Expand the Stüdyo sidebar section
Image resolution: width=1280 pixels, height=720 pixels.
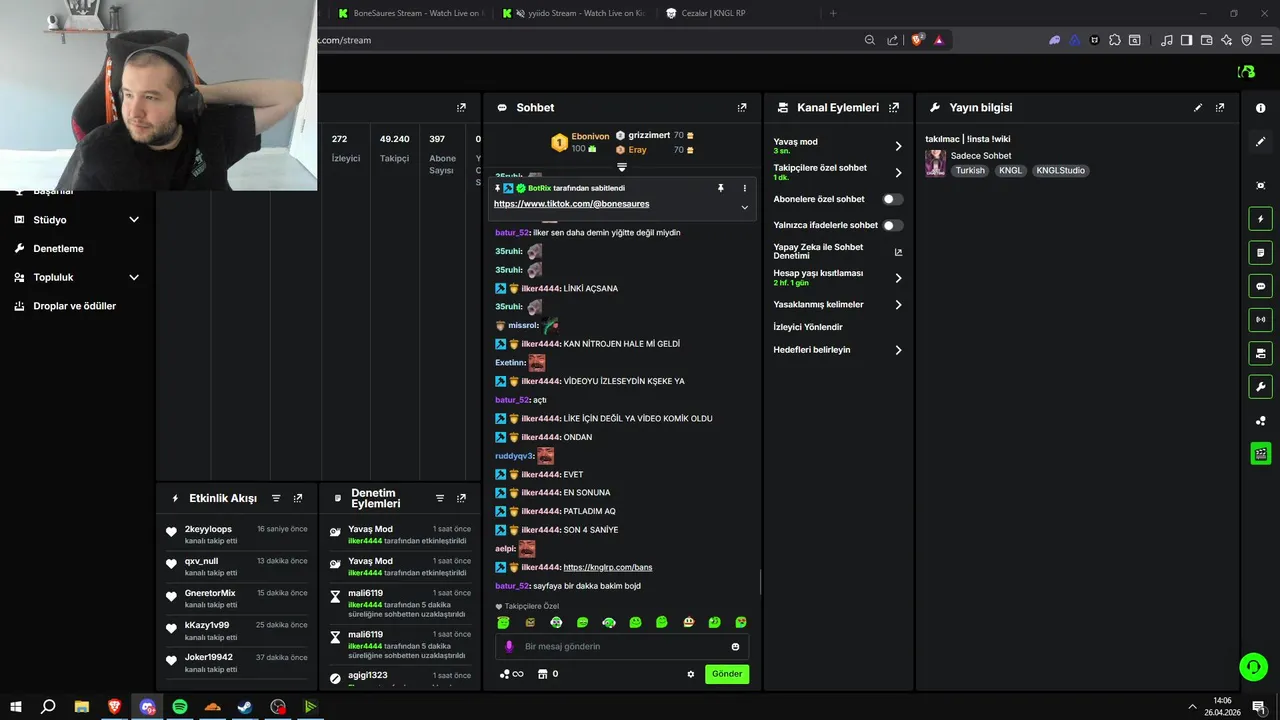tap(134, 220)
